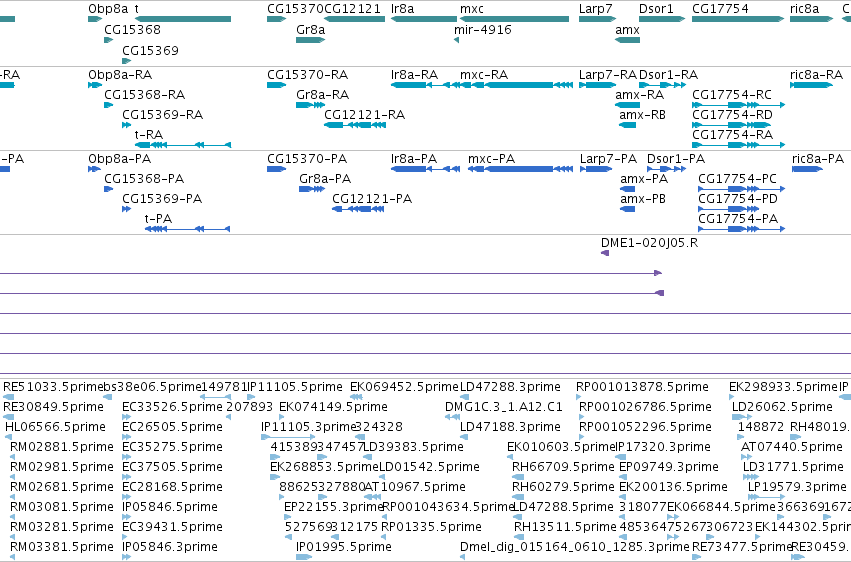
Task: Click the CG15368 gene arrow
Action: point(109,40)
